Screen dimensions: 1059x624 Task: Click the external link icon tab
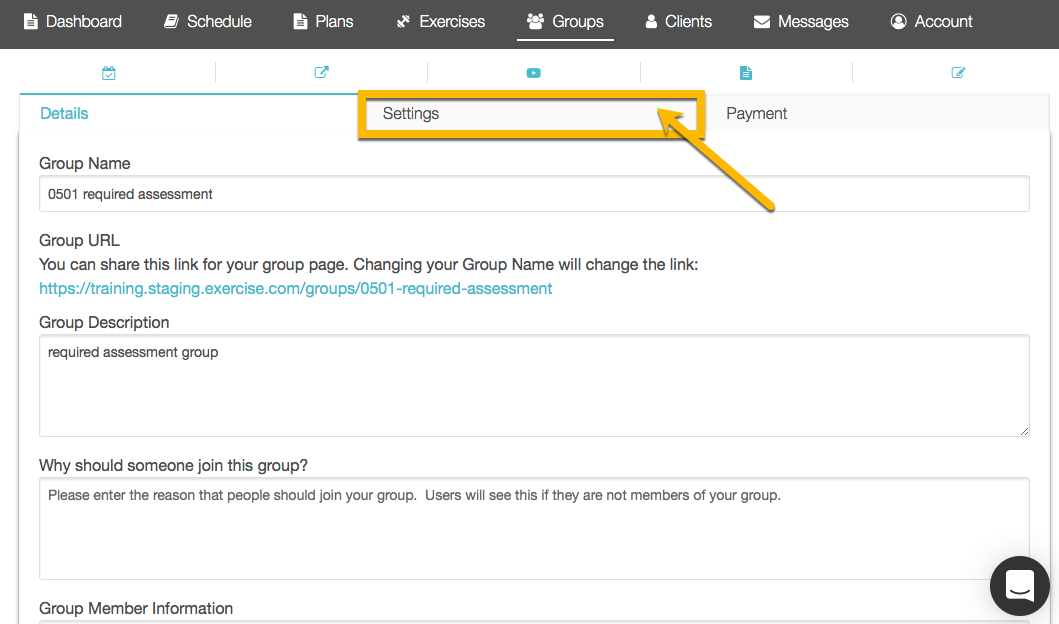click(x=321, y=72)
